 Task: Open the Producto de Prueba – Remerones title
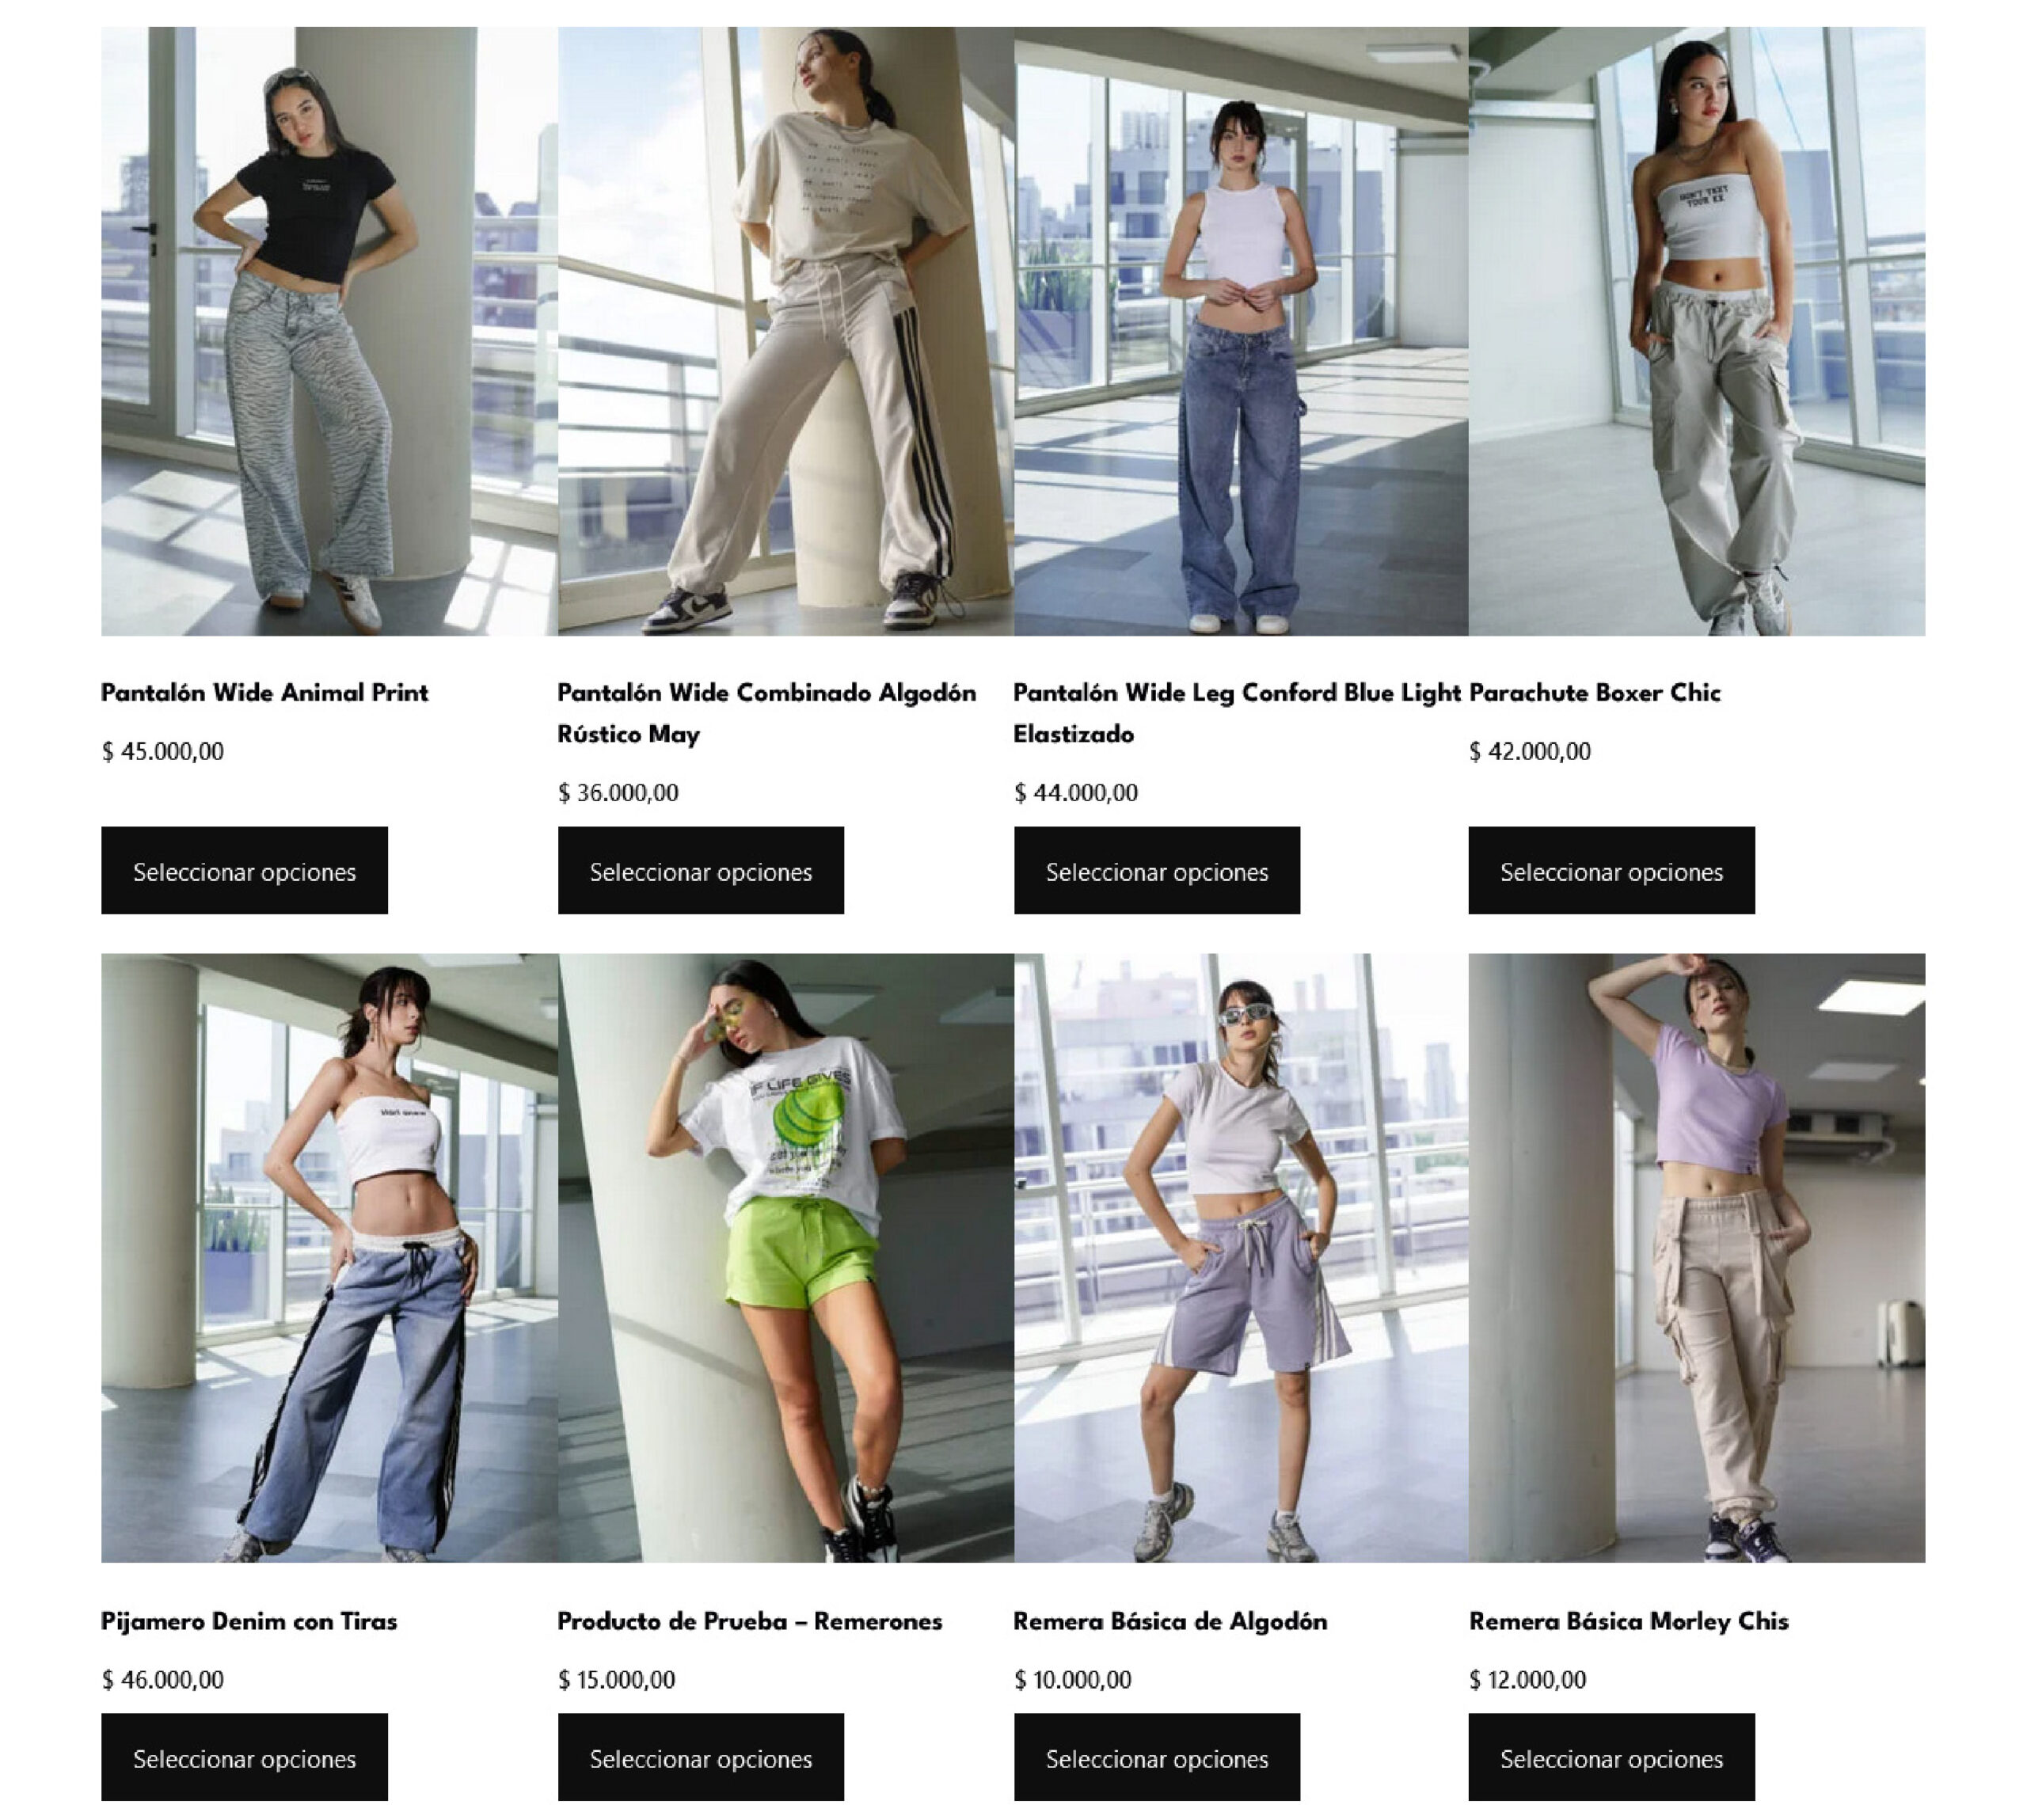750,1621
